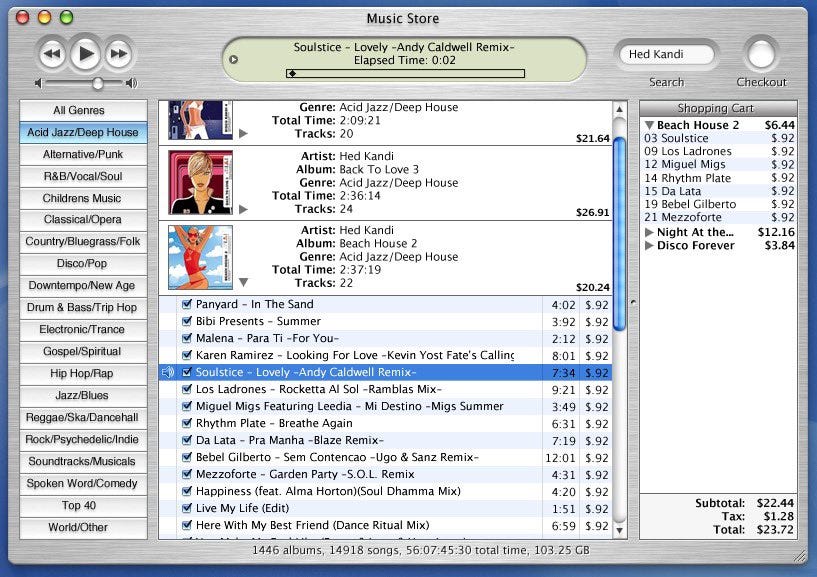The height and width of the screenshot is (577, 817).
Task: Click the Shopping Cart header
Action: (x=718, y=108)
